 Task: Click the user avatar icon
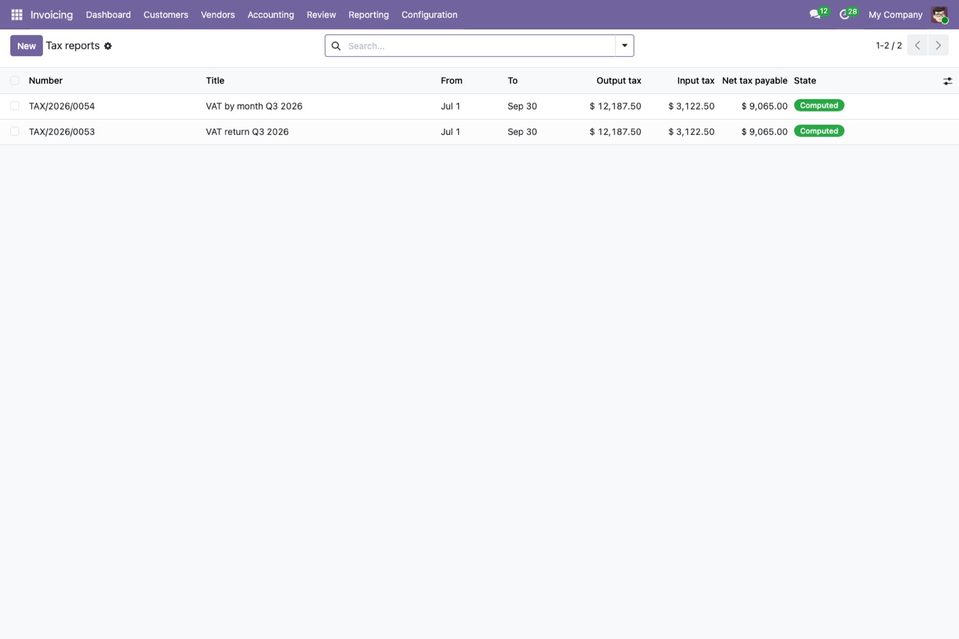tap(939, 14)
